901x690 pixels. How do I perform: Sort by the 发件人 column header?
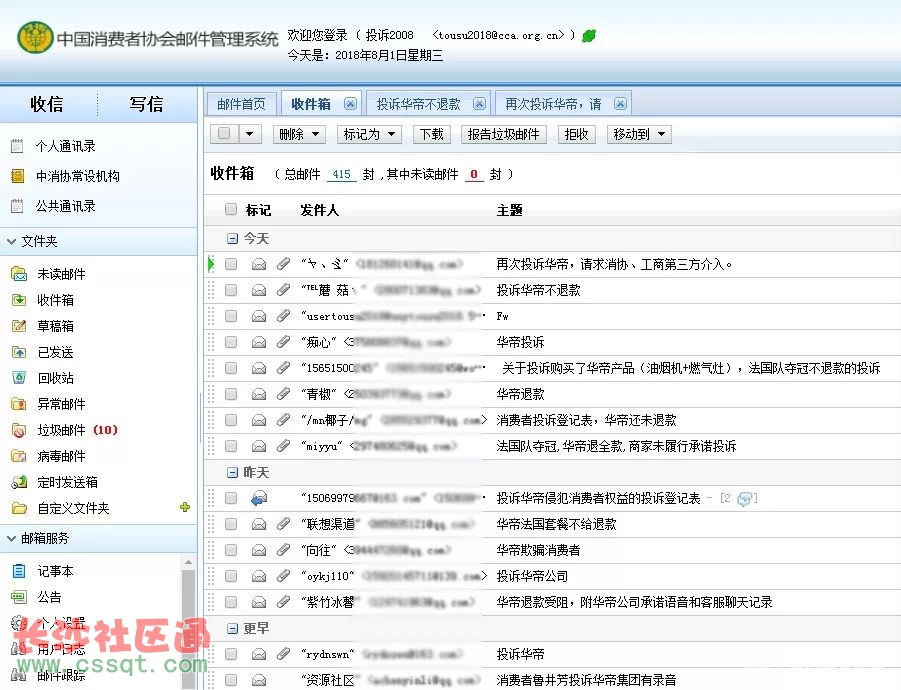(x=319, y=210)
